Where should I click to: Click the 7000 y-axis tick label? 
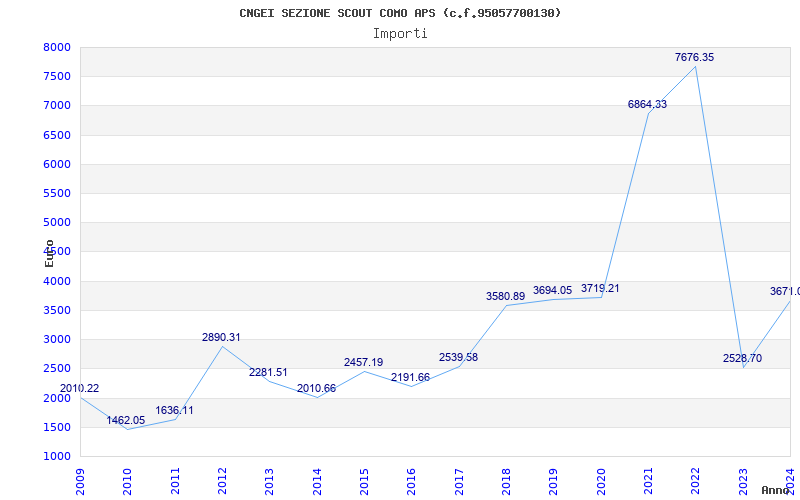tap(57, 106)
